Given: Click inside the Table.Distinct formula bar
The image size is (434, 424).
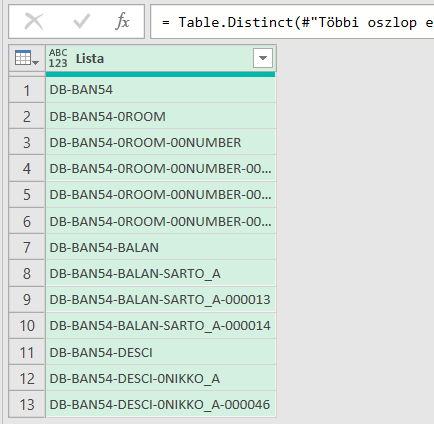Looking at the screenshot, I should pyautogui.click(x=292, y=22).
